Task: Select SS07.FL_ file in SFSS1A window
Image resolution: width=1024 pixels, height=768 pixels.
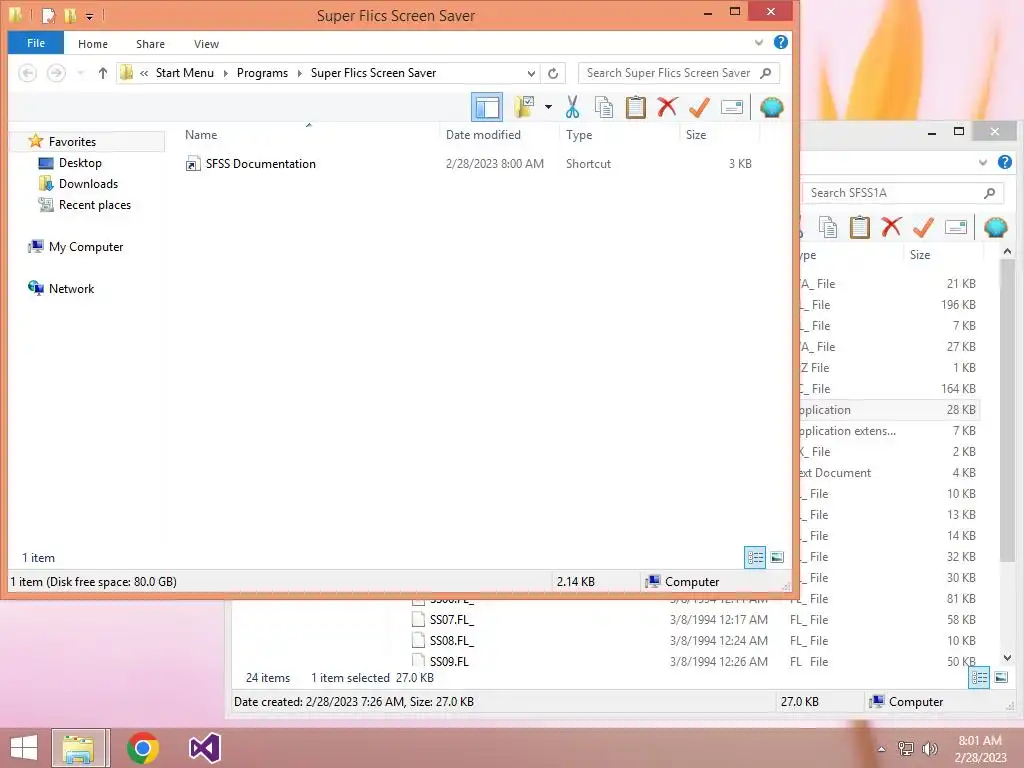Action: (x=452, y=620)
